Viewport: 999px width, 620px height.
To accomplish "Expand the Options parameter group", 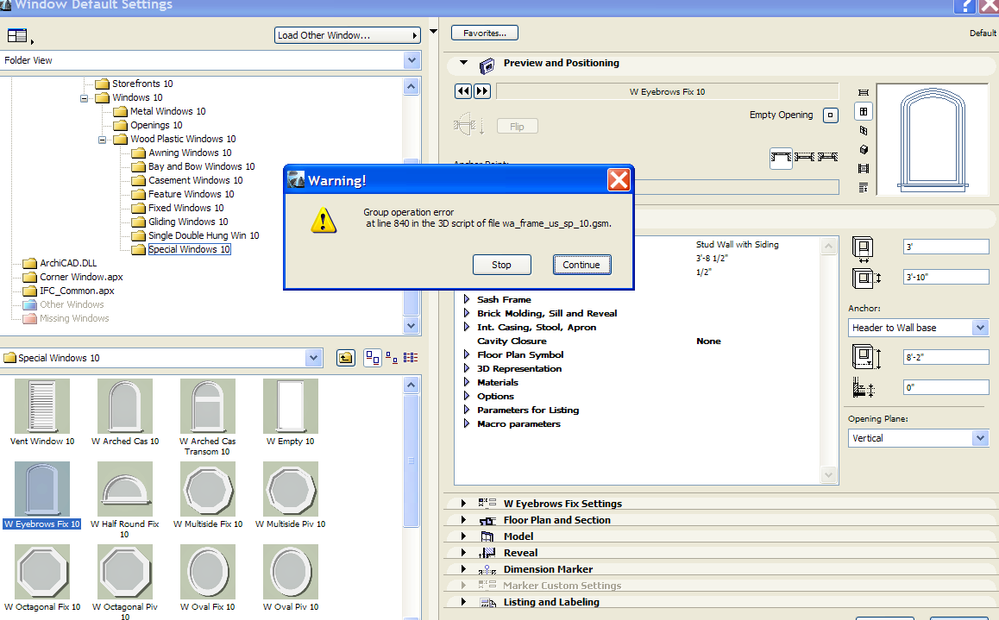I will (x=466, y=396).
